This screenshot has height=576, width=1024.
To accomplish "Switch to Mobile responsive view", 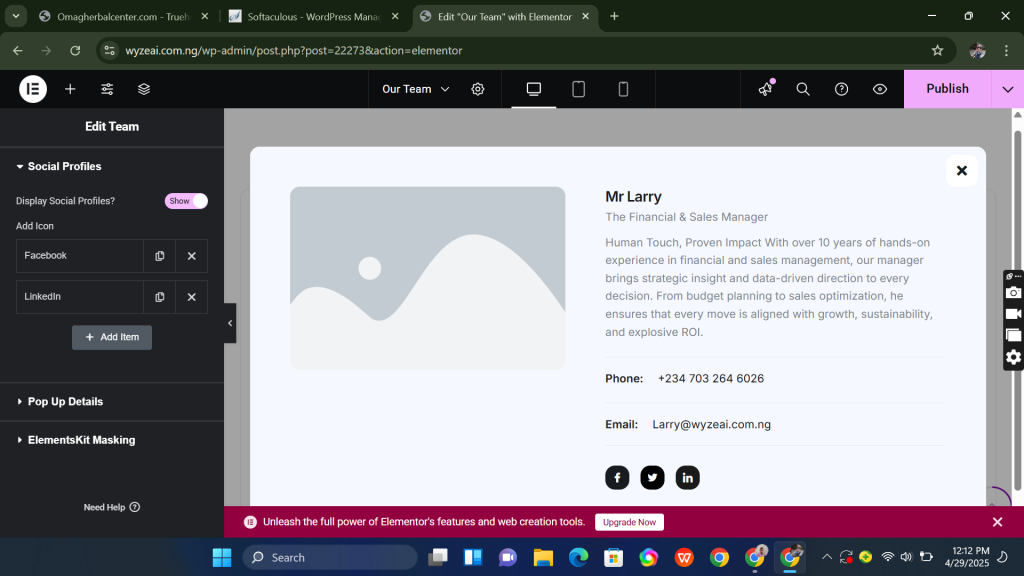I will pyautogui.click(x=623, y=89).
